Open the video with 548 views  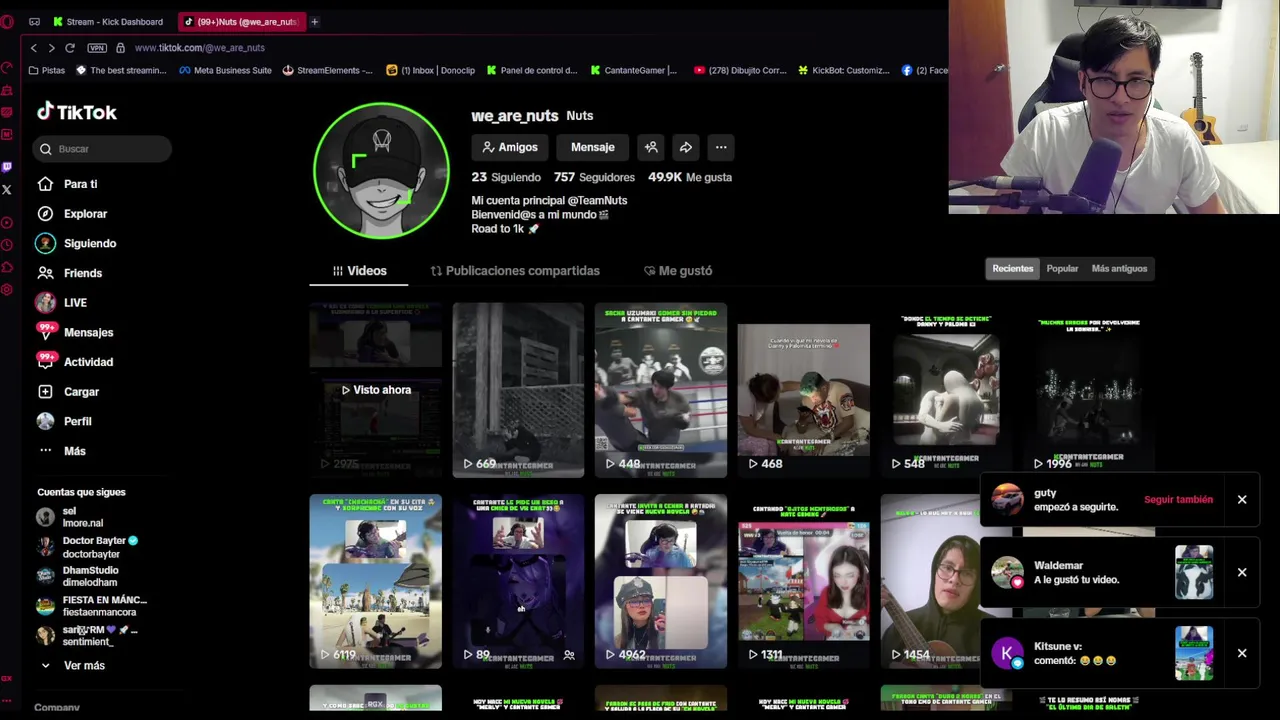click(x=946, y=390)
